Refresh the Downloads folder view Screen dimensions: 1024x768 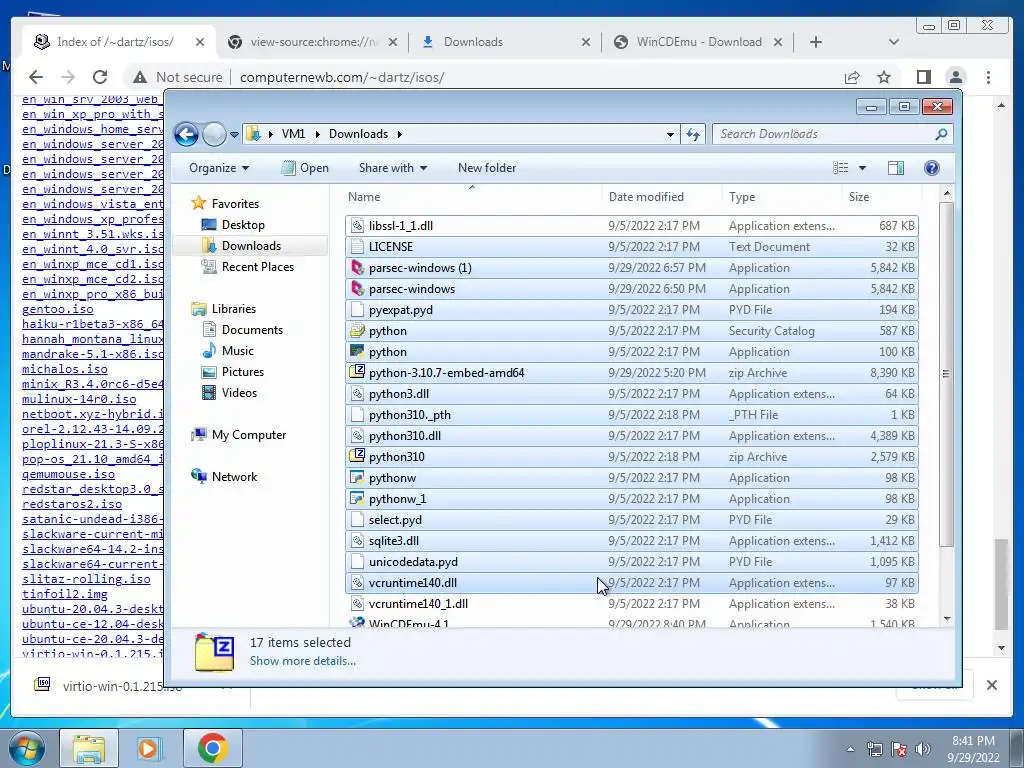693,135
